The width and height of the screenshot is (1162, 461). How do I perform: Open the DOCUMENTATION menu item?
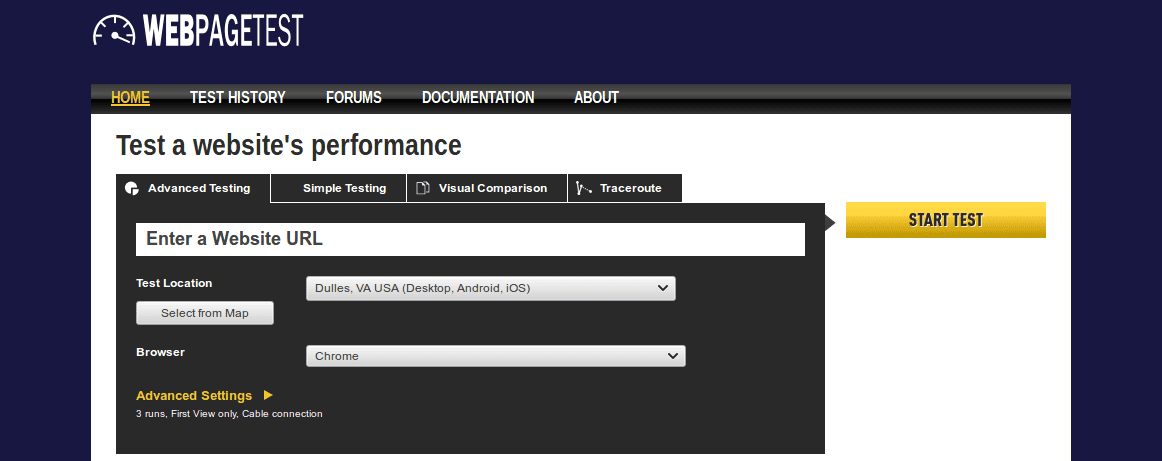[478, 98]
